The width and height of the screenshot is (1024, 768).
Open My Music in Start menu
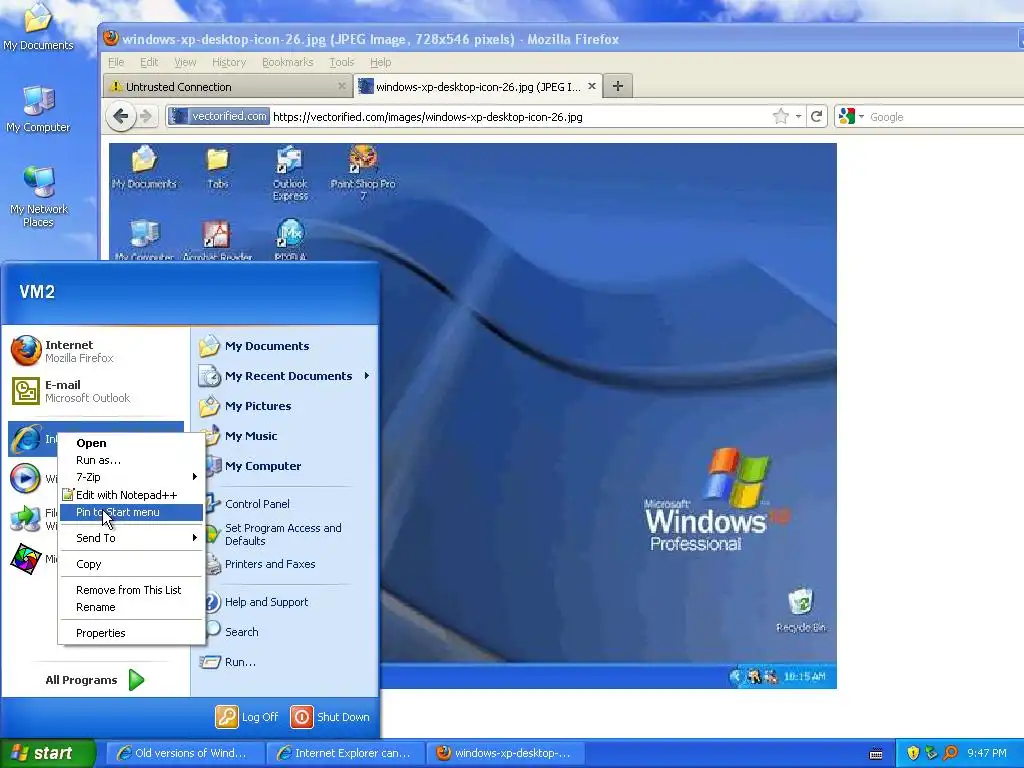point(284,436)
